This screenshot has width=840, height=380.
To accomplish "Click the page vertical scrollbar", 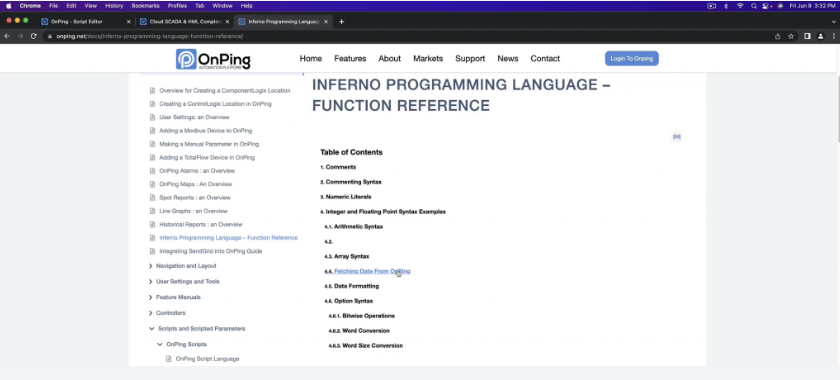I will (837, 110).
